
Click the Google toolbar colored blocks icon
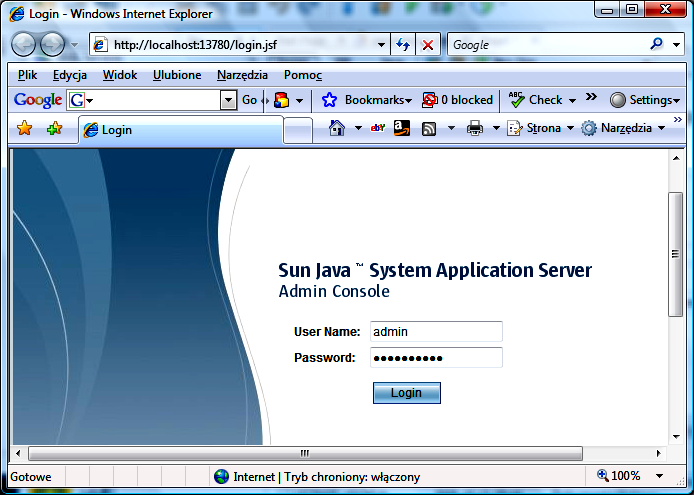tap(281, 100)
